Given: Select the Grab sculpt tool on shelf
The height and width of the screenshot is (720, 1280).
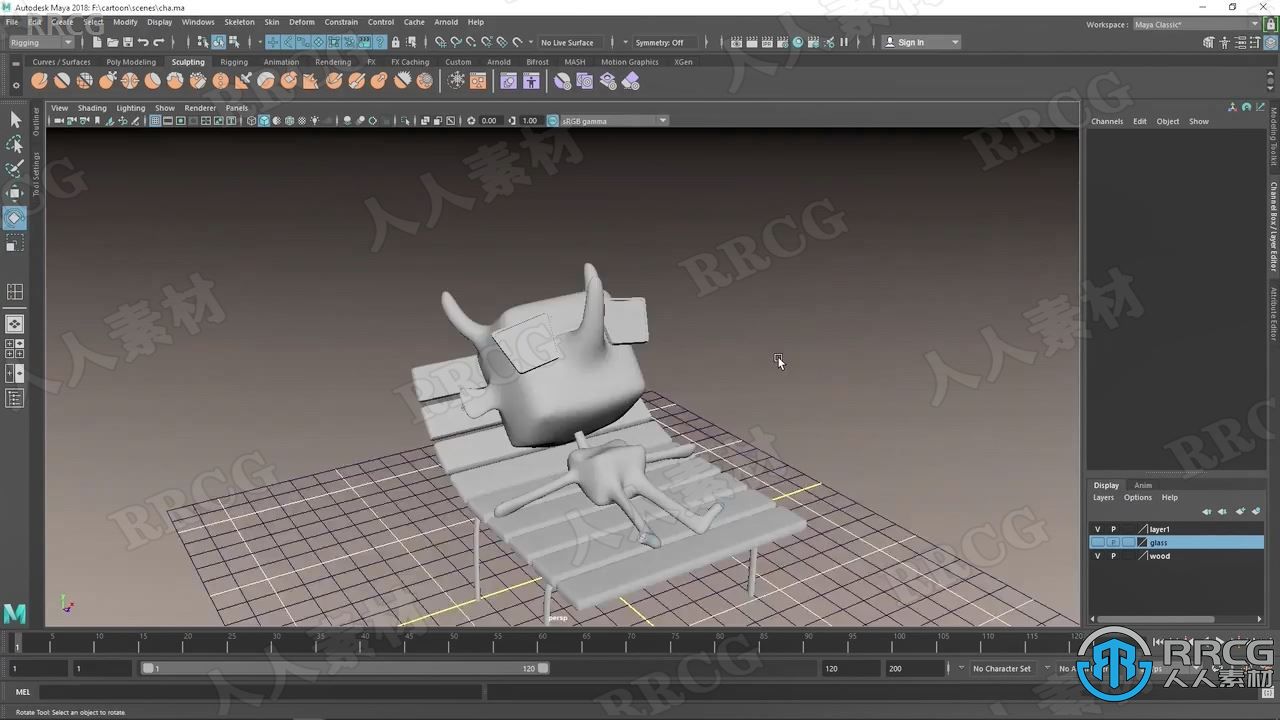Looking at the screenshot, I should (x=107, y=81).
